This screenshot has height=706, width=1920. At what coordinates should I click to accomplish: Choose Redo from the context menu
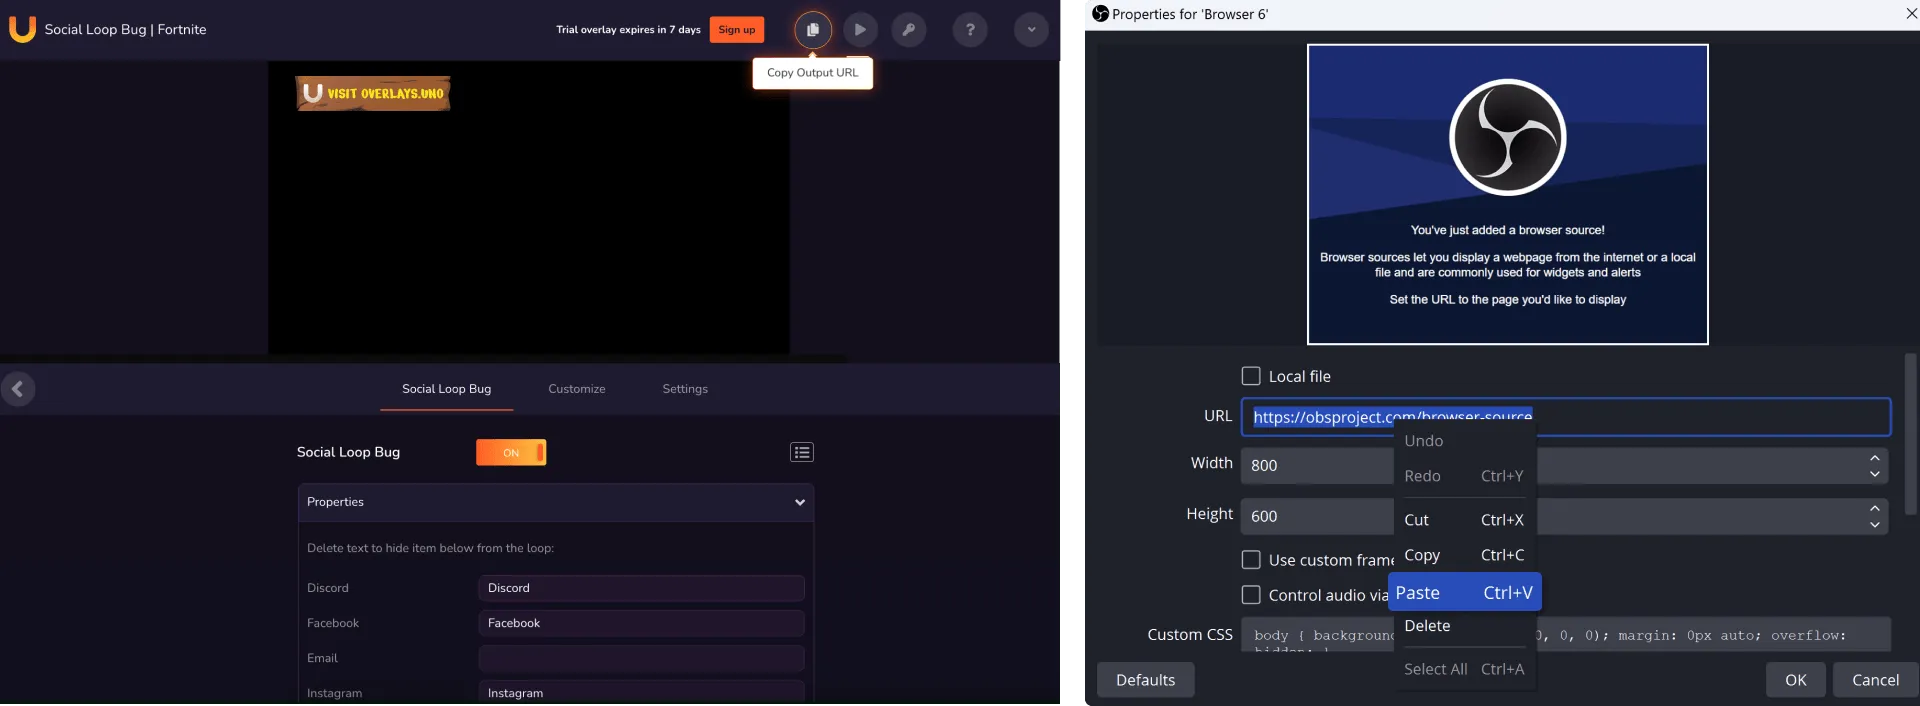1465,476
